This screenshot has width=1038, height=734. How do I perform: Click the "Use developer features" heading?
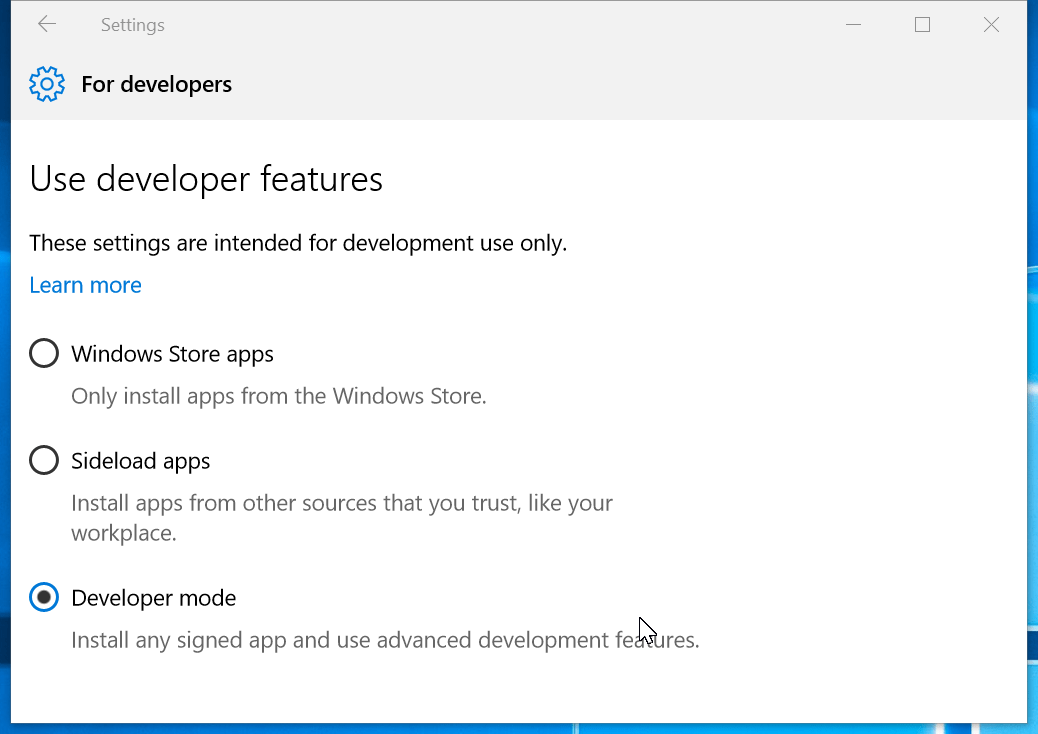[206, 179]
